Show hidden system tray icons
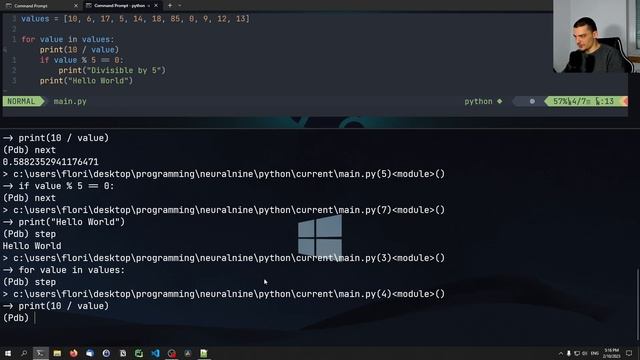 pos(560,353)
